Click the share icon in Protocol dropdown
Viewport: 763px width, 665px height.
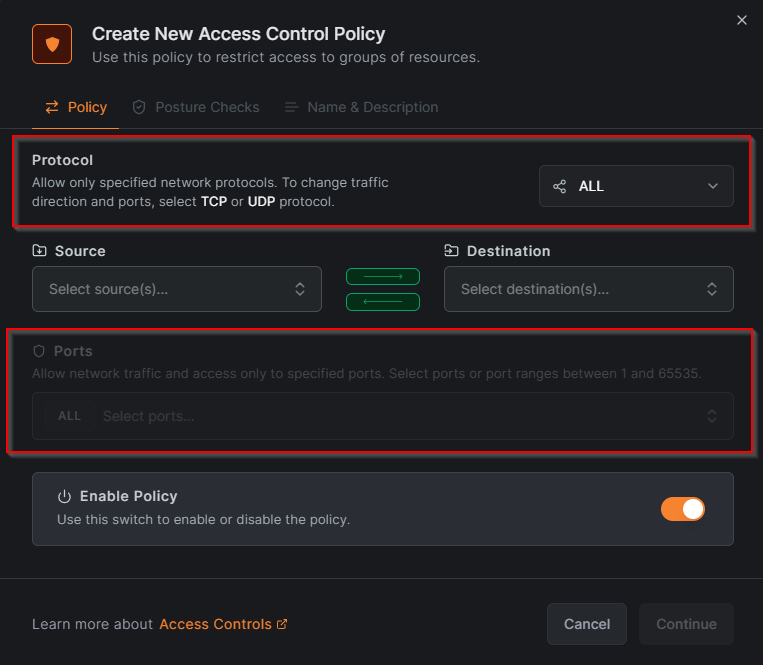[560, 186]
